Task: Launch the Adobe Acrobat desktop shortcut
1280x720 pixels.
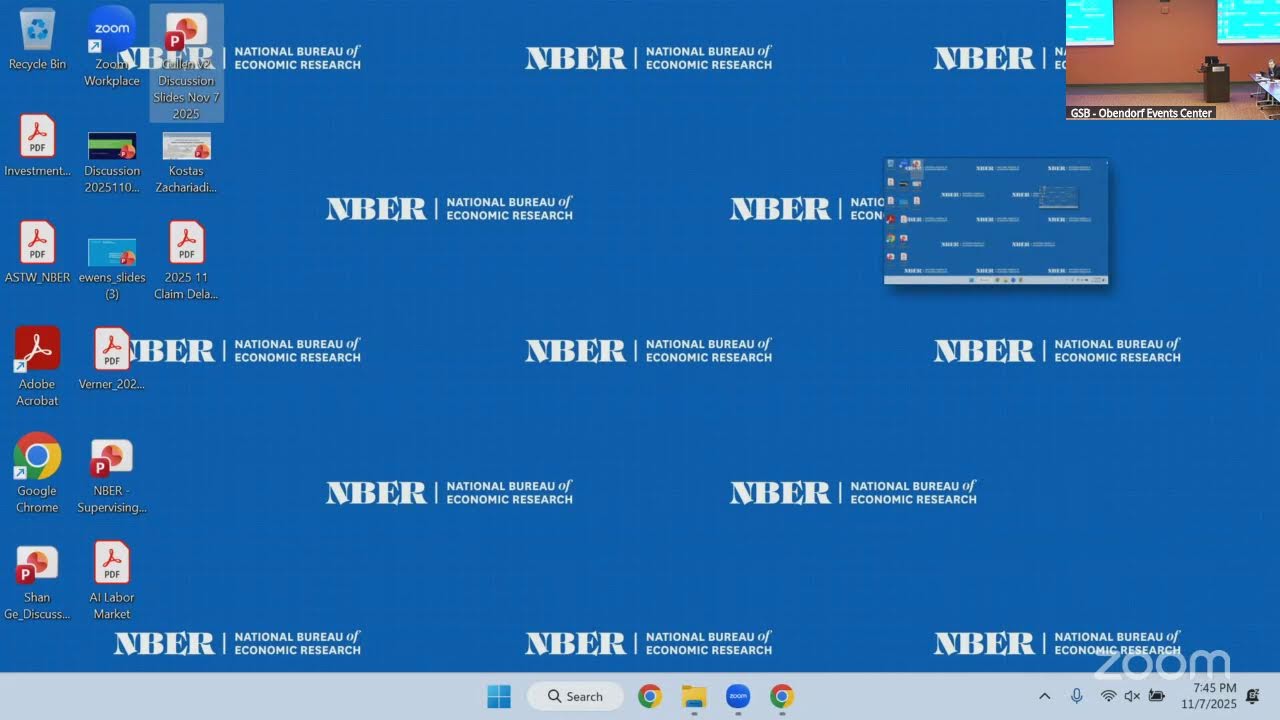Action: [37, 366]
